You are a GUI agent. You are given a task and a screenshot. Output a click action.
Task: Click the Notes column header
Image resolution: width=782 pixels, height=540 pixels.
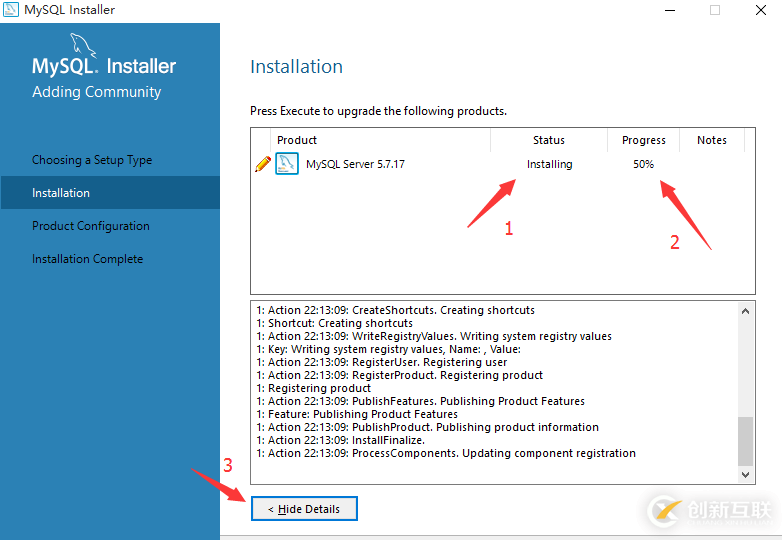click(x=712, y=140)
